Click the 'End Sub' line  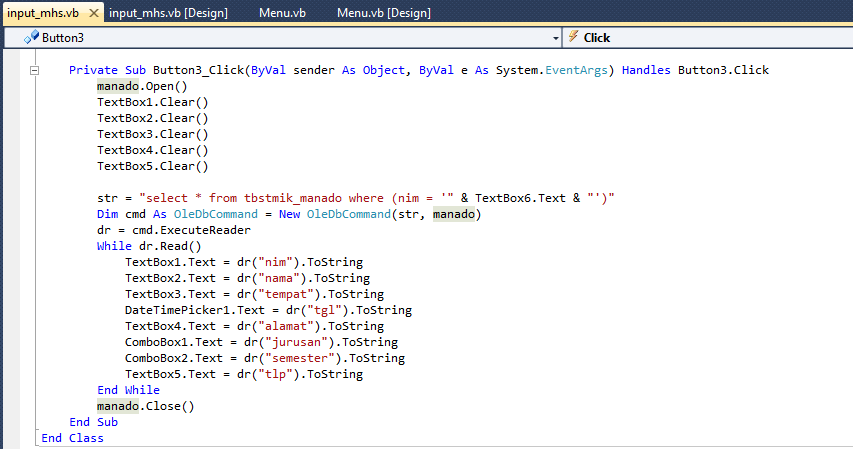point(94,422)
